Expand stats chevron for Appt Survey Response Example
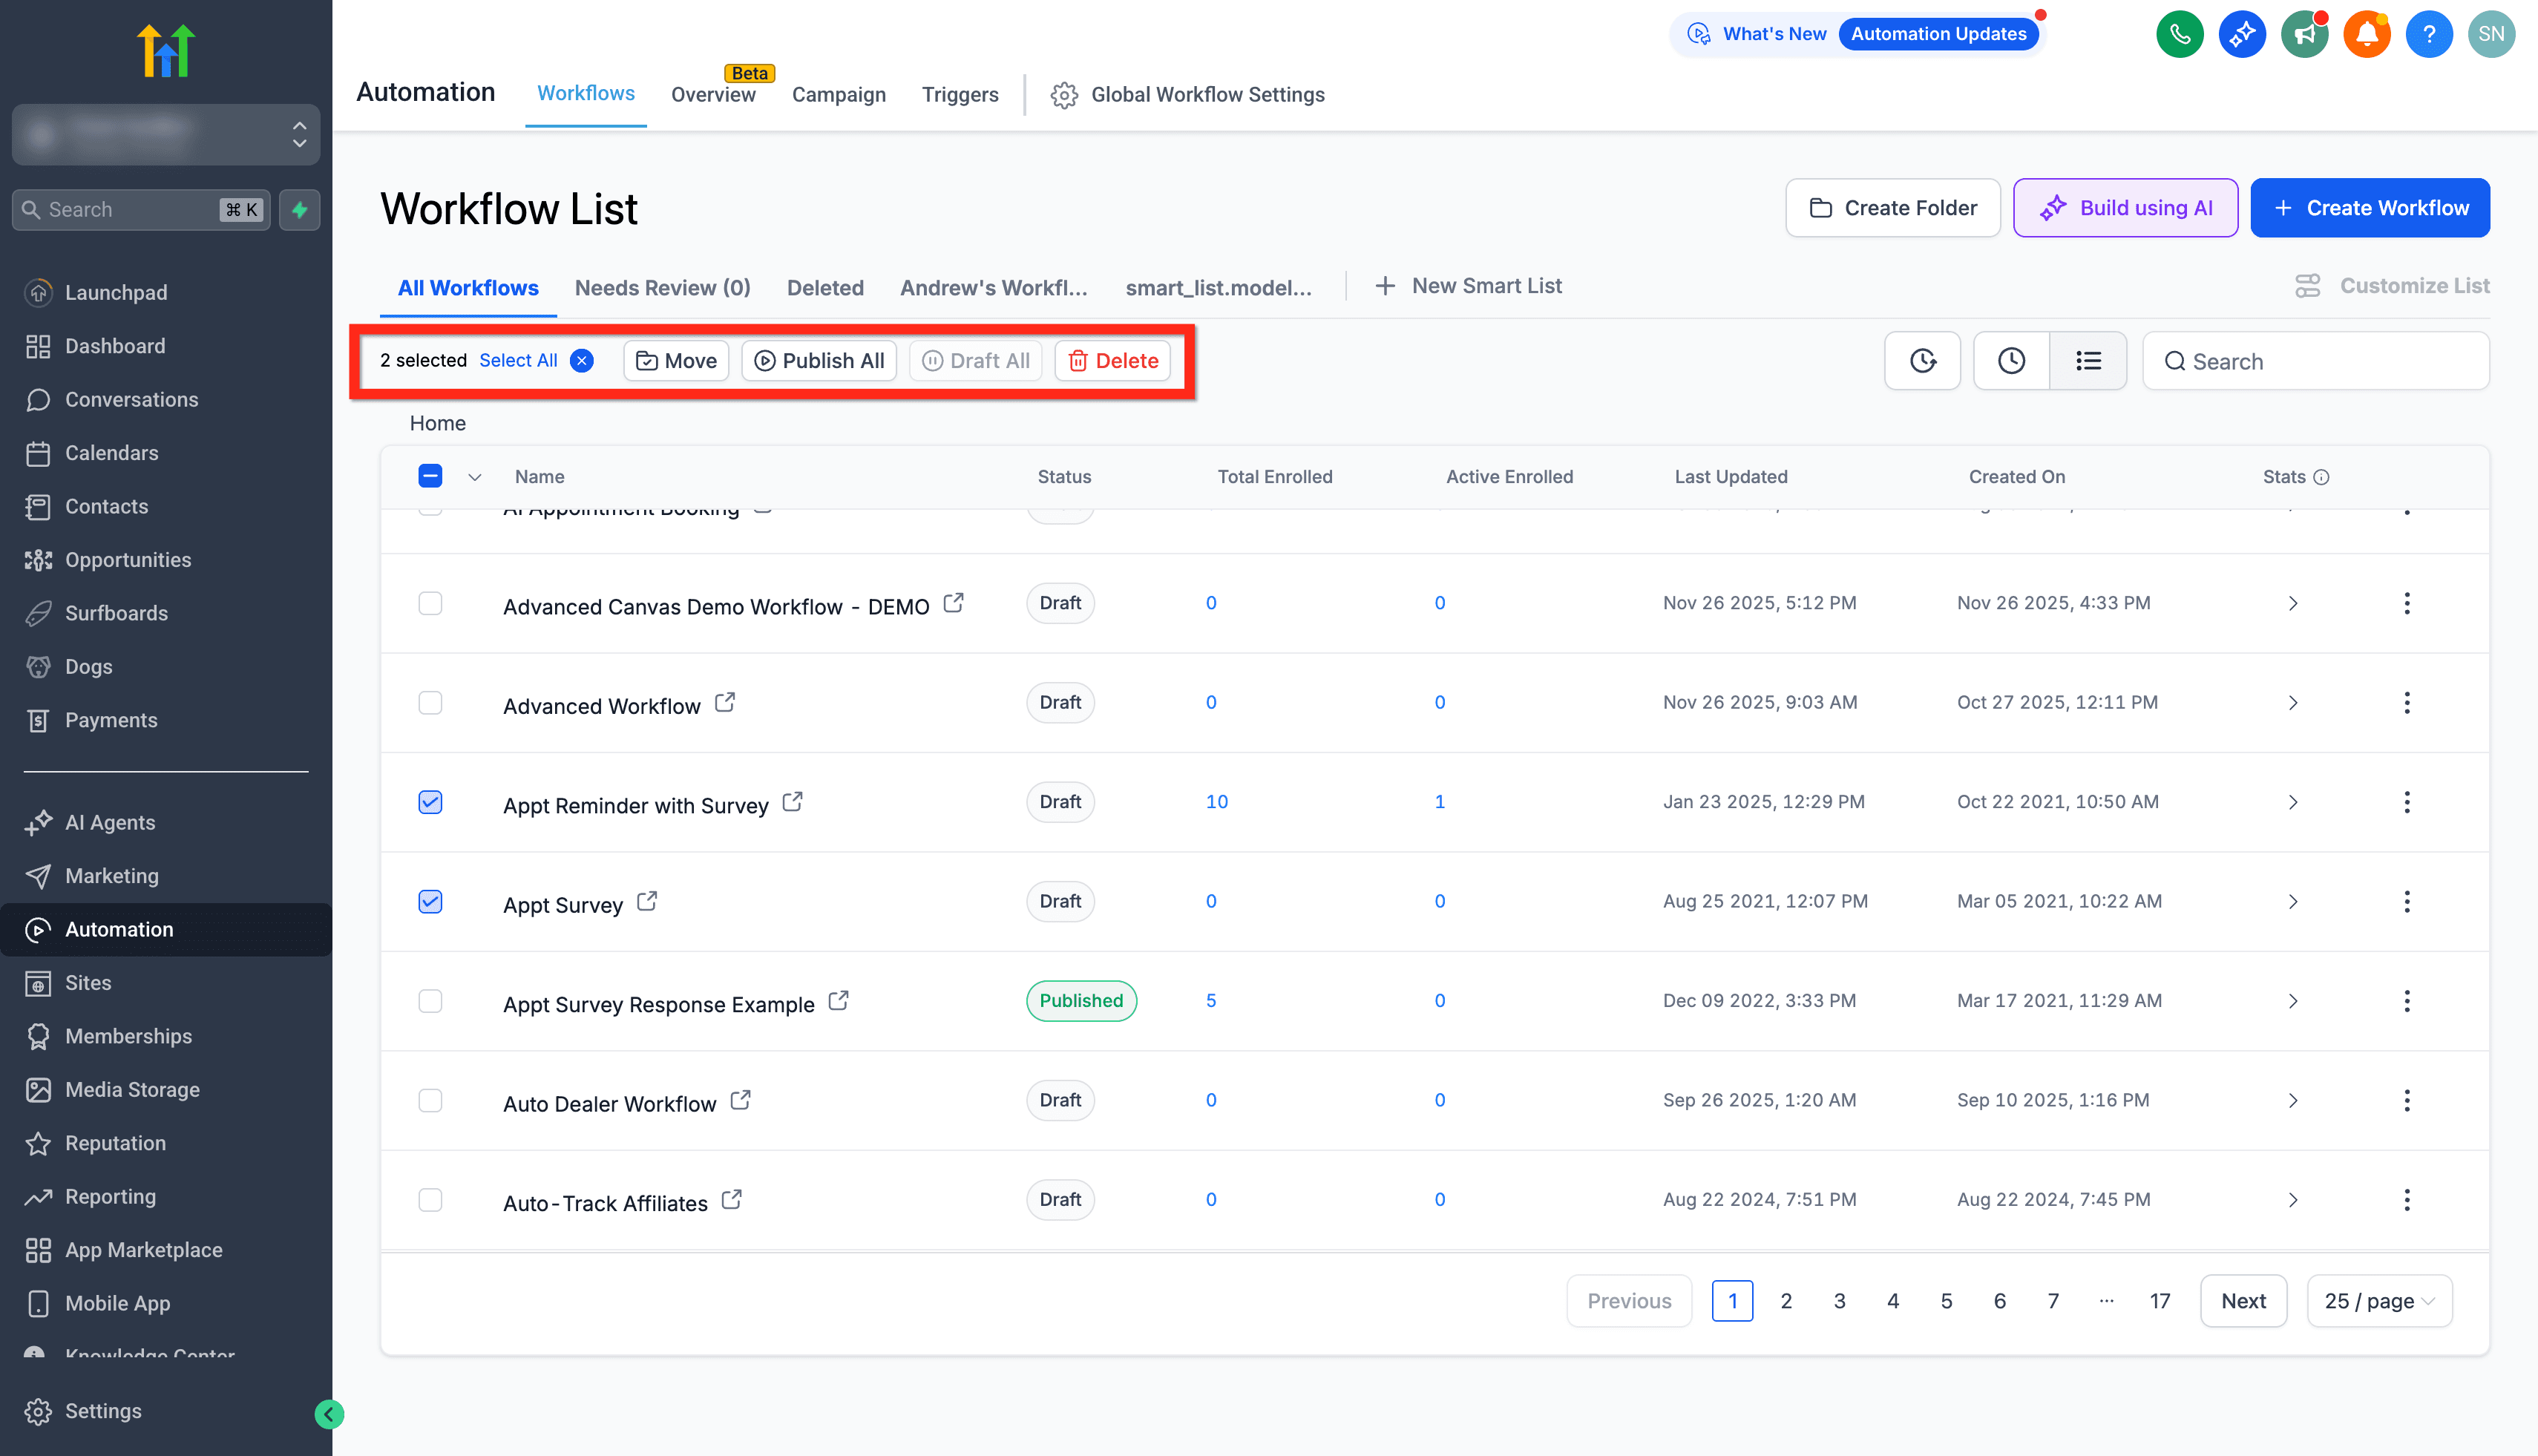Image resolution: width=2538 pixels, height=1456 pixels. [x=2293, y=1001]
